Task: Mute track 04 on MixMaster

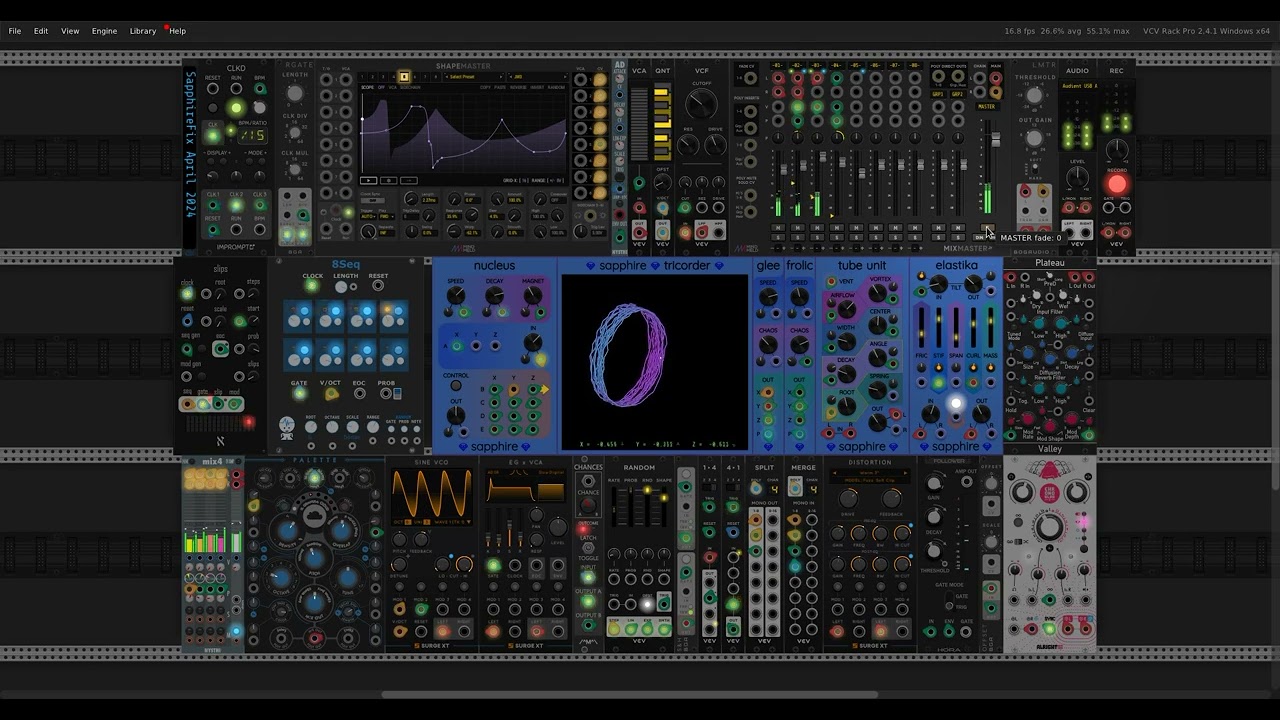Action: click(x=836, y=227)
